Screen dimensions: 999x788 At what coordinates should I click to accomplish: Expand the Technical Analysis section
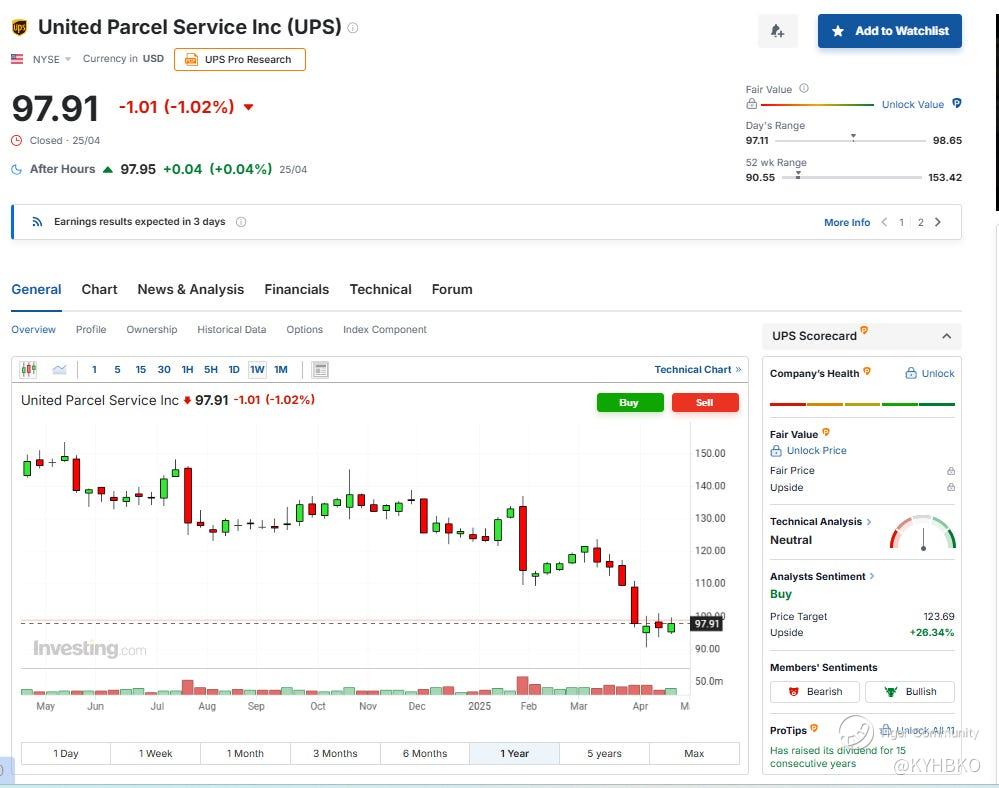coord(869,522)
